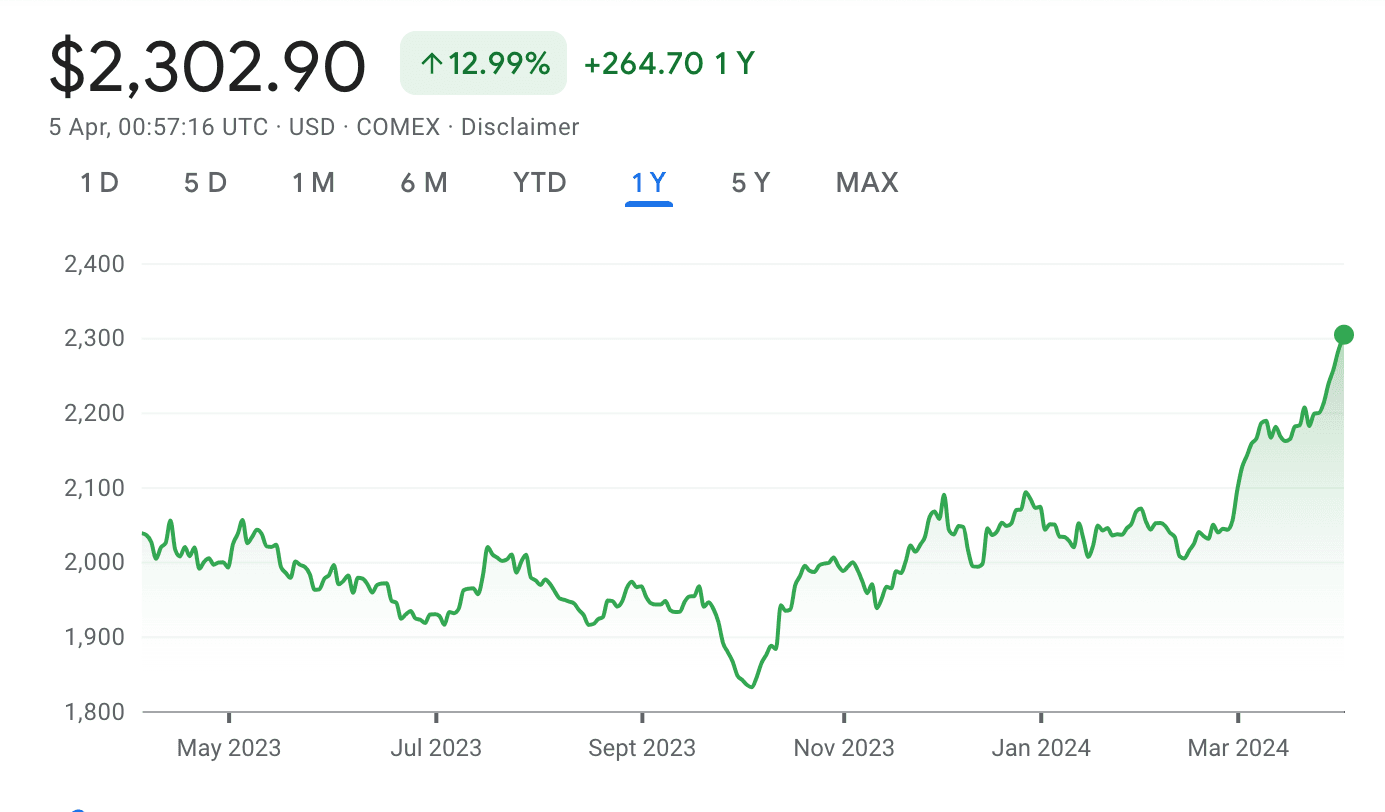Open the Disclaimer link
Screen dimensions: 1385x812
[520, 127]
